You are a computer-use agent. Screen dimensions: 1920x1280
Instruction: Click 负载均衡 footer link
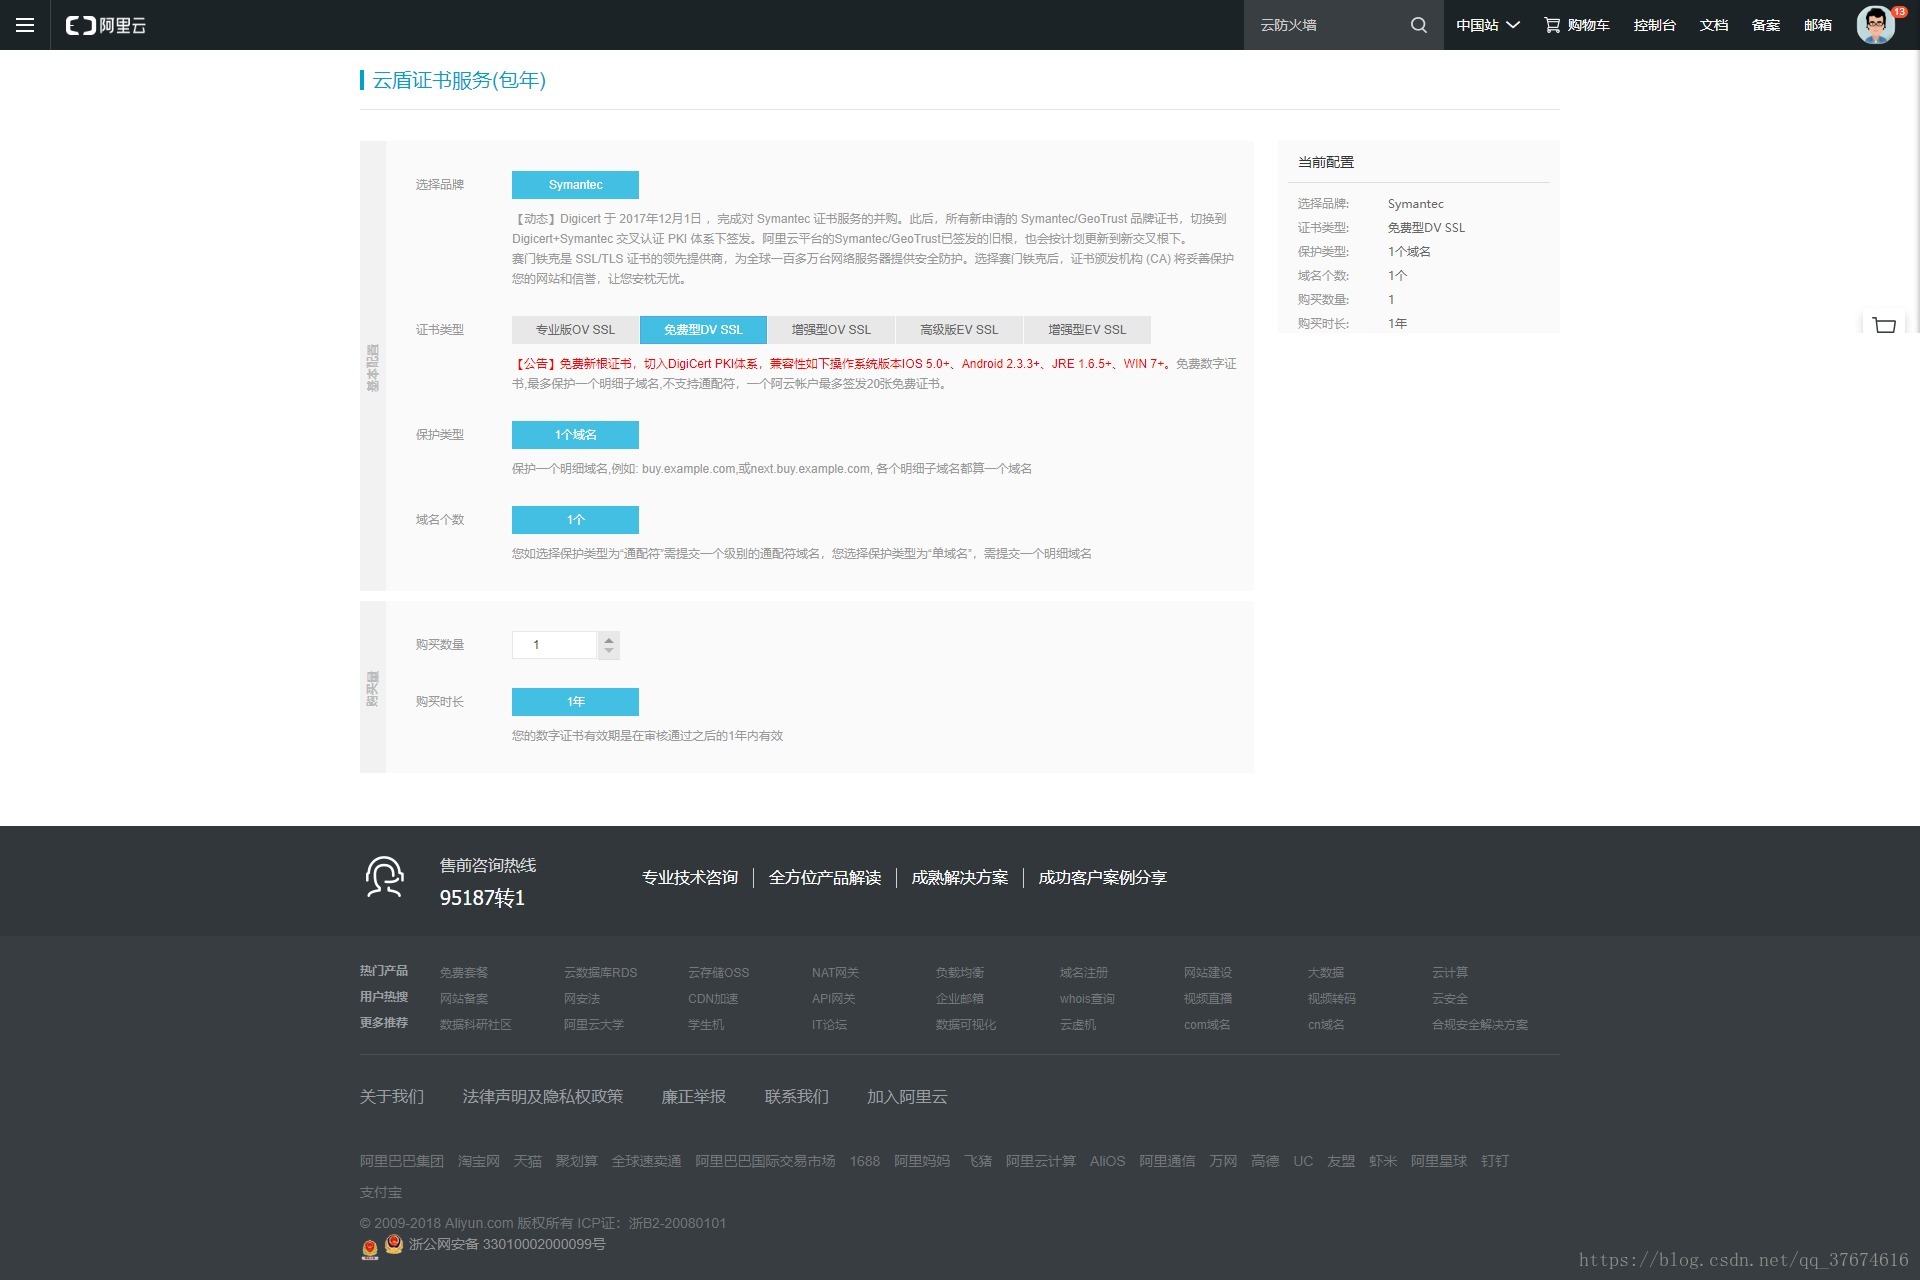[960, 973]
